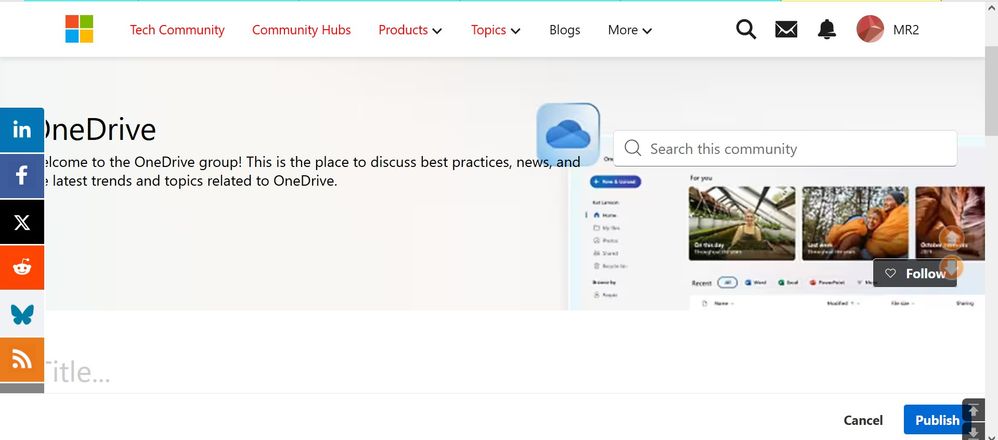This screenshot has height=440, width=998.
Task: Expand the Topics menu
Action: [495, 30]
